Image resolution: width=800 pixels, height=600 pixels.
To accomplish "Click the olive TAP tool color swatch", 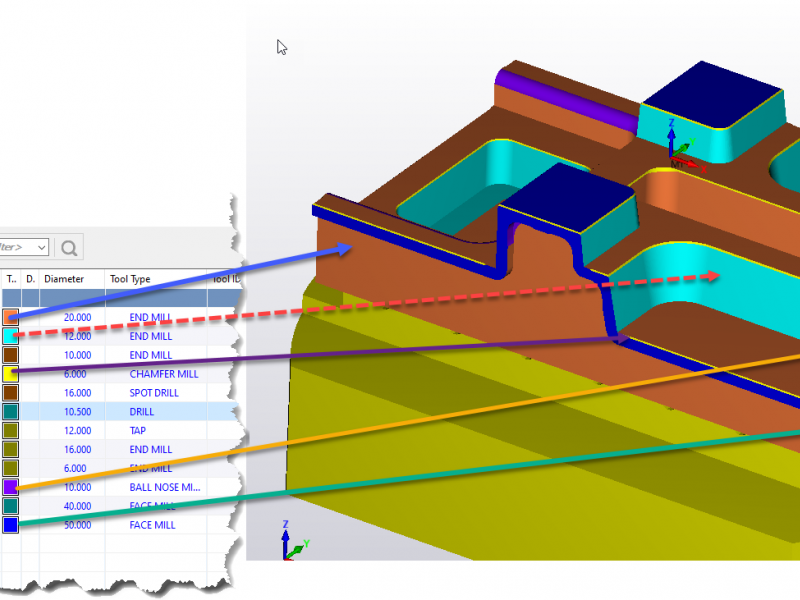I will click(x=12, y=430).
